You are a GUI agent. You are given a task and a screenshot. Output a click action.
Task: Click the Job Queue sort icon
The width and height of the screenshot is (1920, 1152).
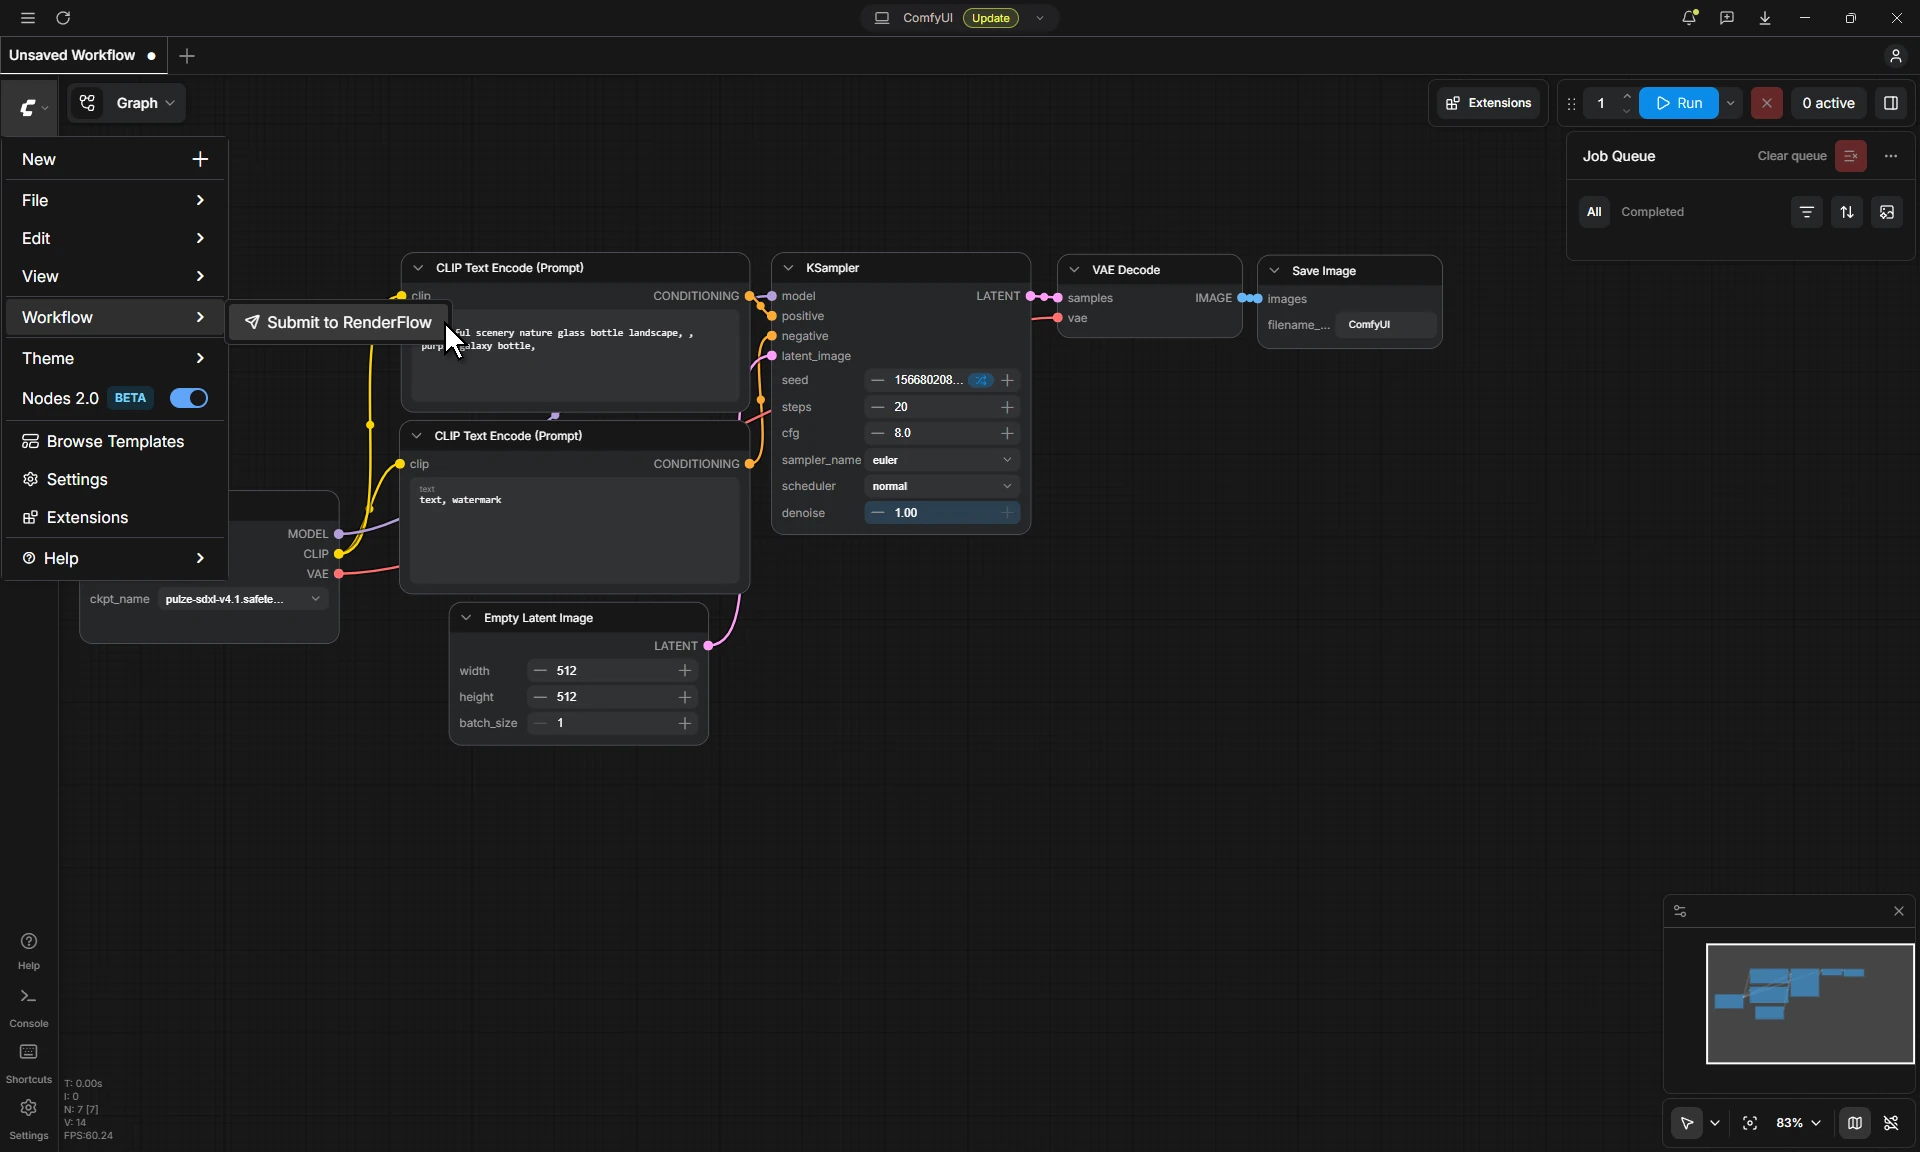tap(1847, 212)
